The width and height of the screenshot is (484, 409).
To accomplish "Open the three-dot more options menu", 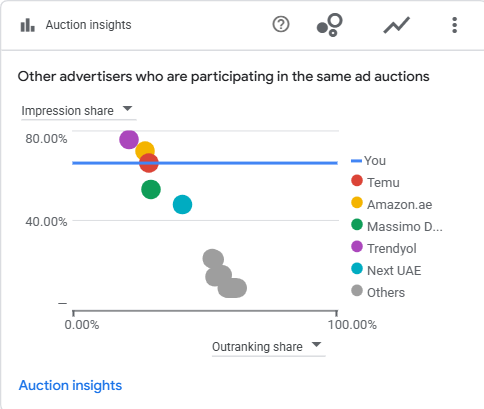I will [x=454, y=25].
